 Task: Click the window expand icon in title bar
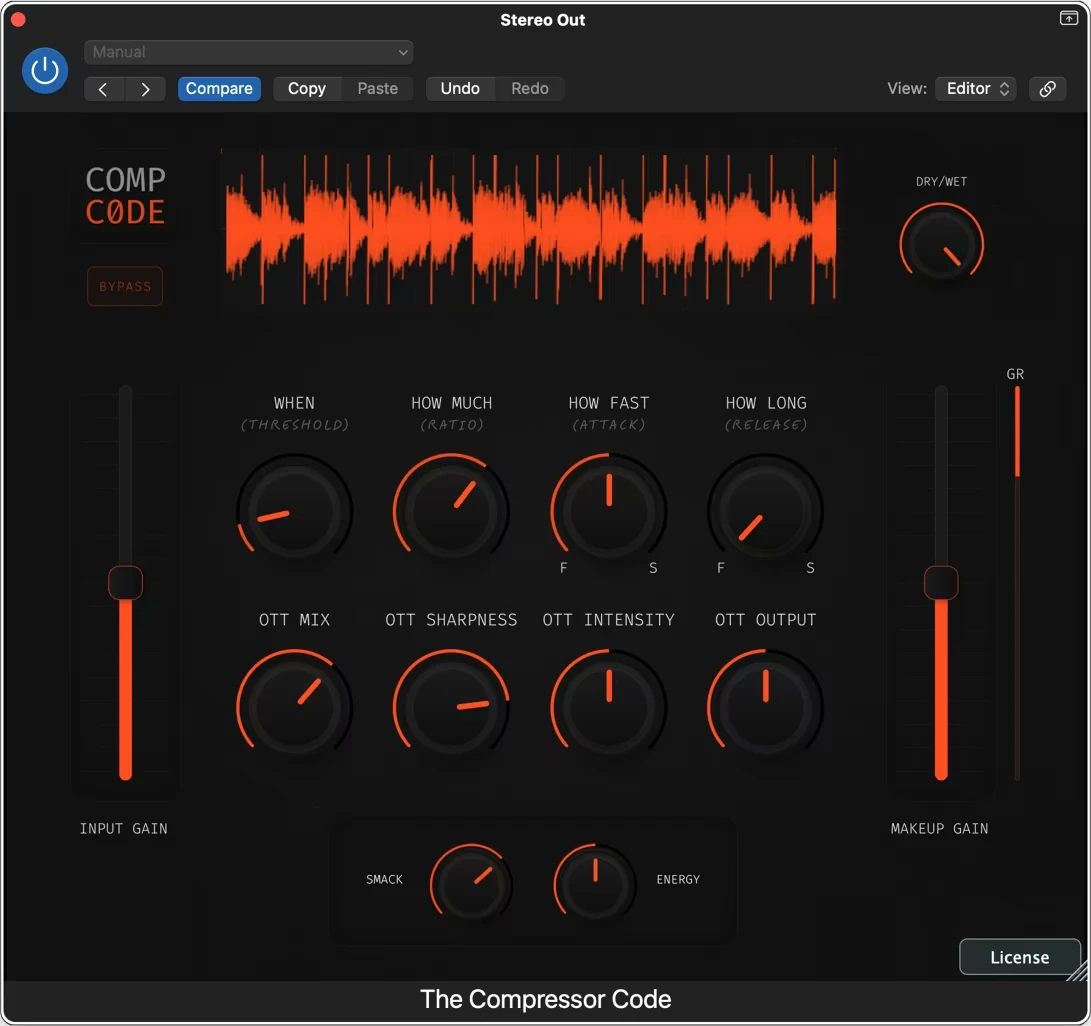(1069, 18)
